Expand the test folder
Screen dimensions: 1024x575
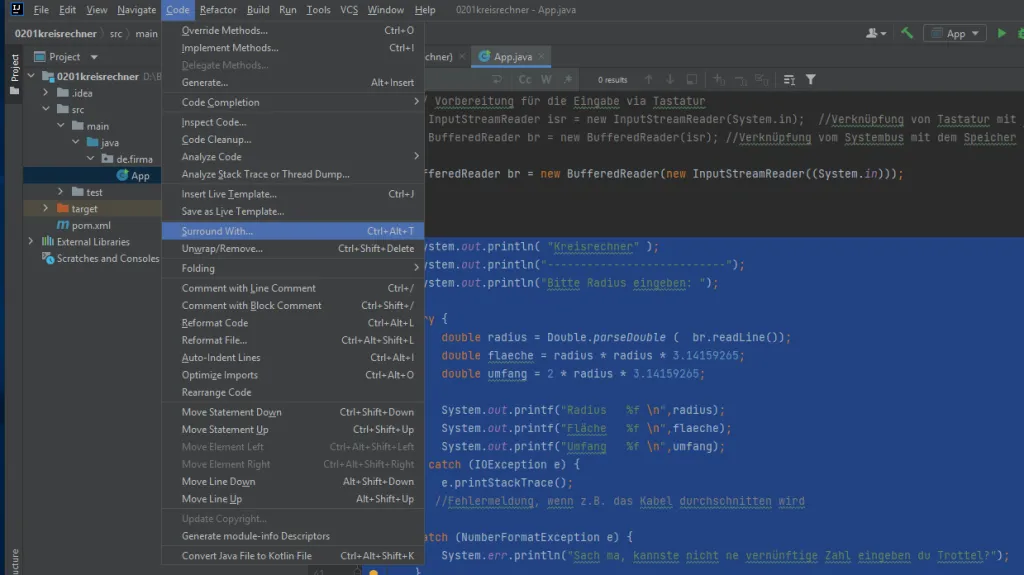(x=61, y=191)
